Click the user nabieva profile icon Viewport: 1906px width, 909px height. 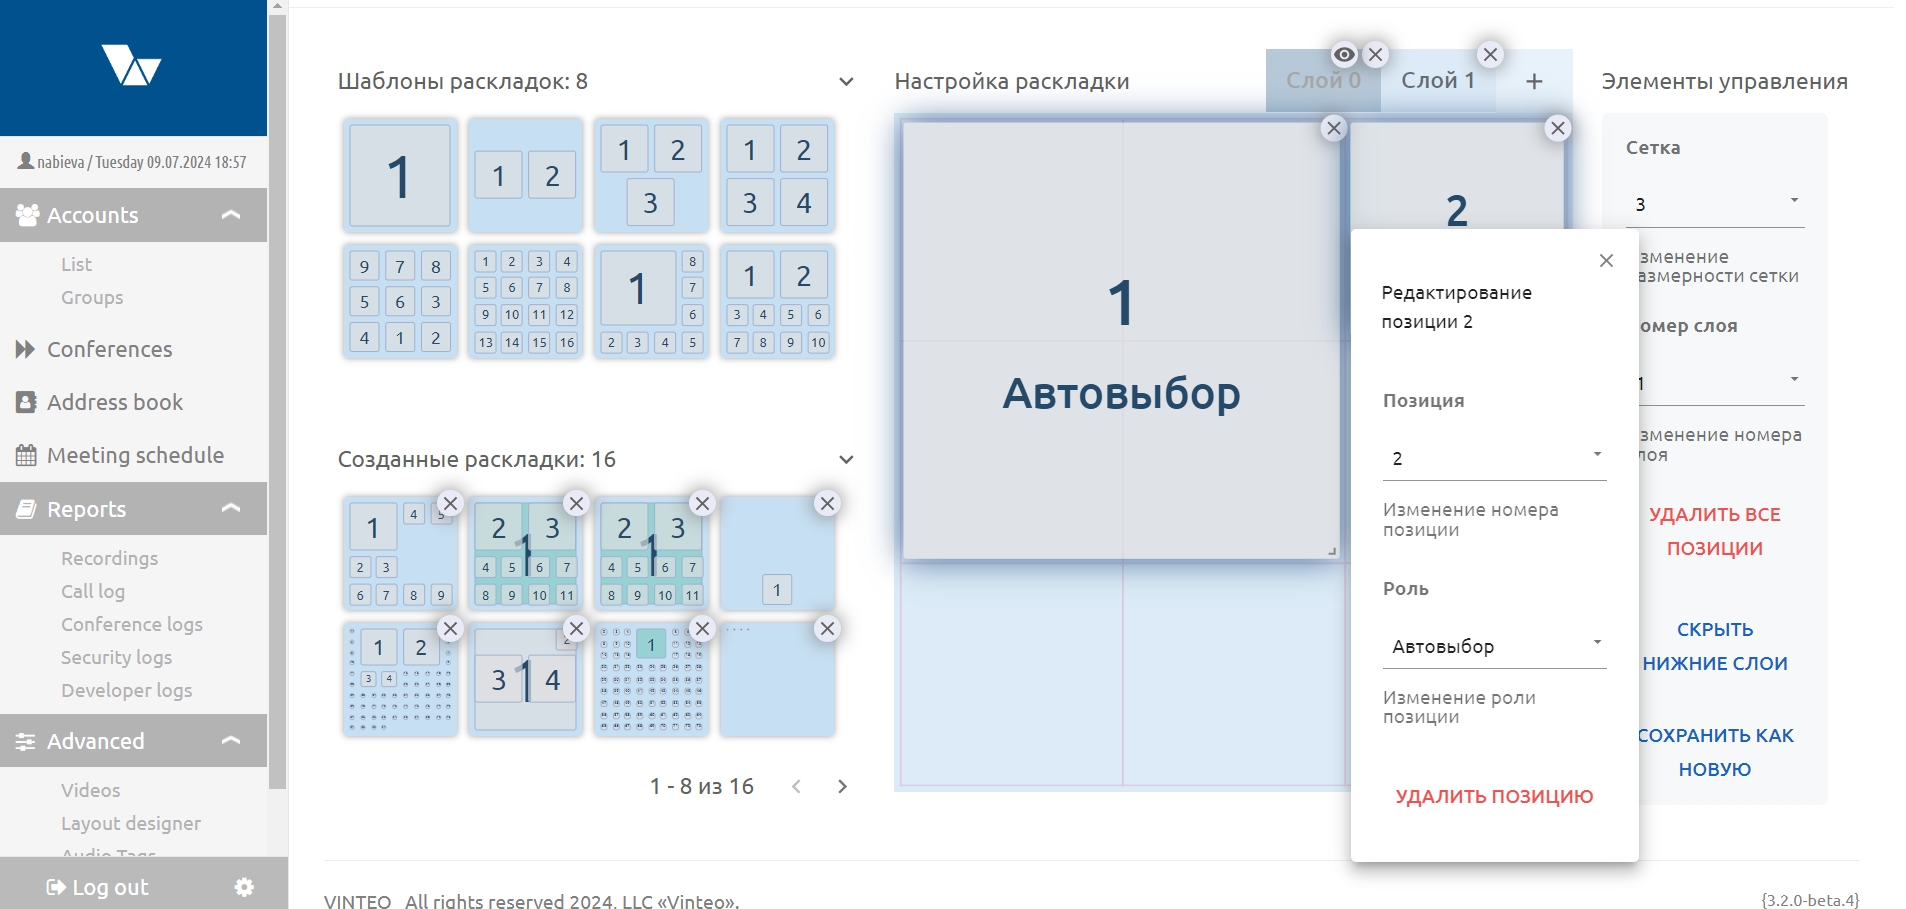click(x=26, y=161)
